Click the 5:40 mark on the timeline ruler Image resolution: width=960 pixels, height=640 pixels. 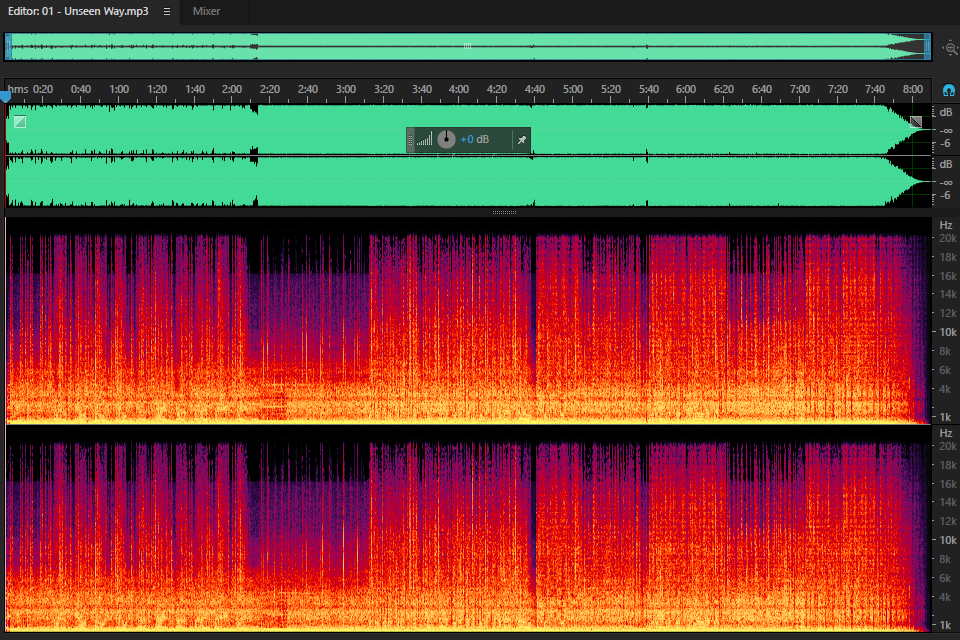click(x=649, y=89)
